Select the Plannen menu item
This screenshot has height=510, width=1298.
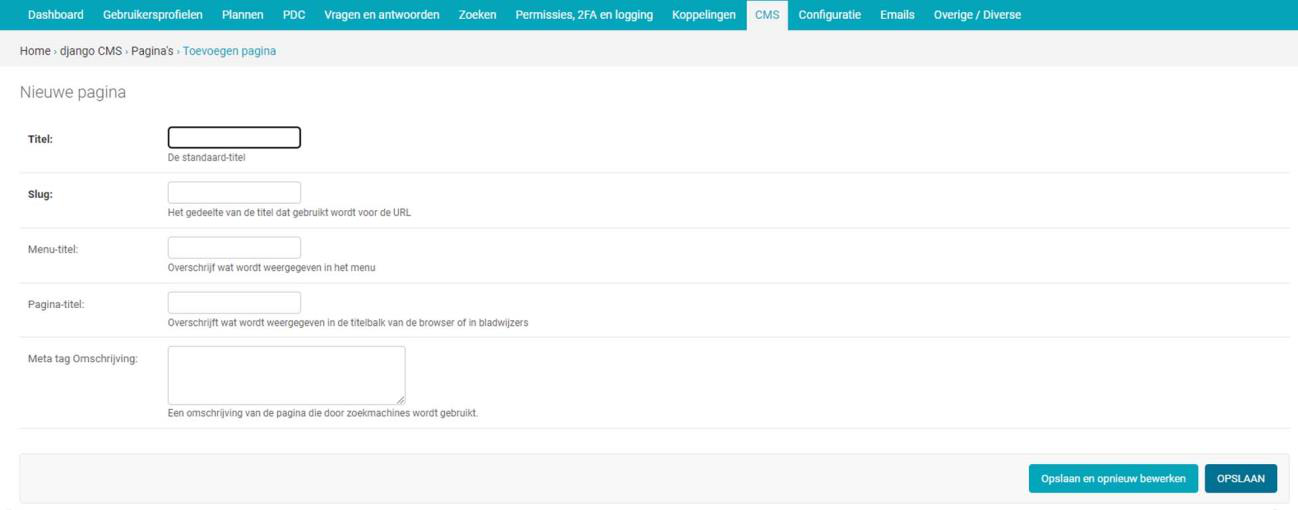coord(242,15)
